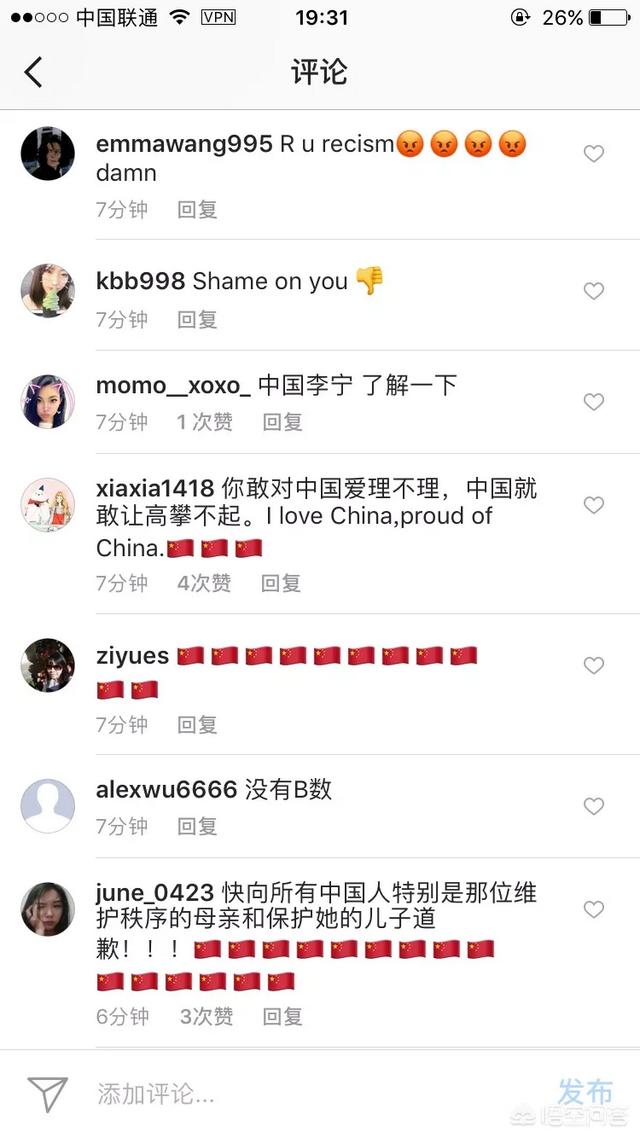Screen dimensions: 640x1138
Task: View the 3次赞 likes on june_0423's comment
Action: click(x=206, y=1016)
